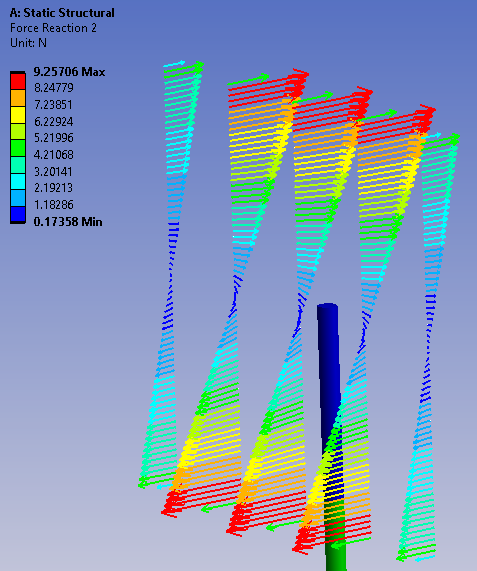
Task: Click the dark blue legend color band
Action: point(18,215)
